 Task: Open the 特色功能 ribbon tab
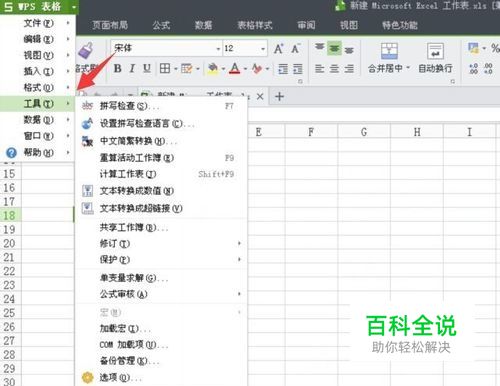point(400,25)
